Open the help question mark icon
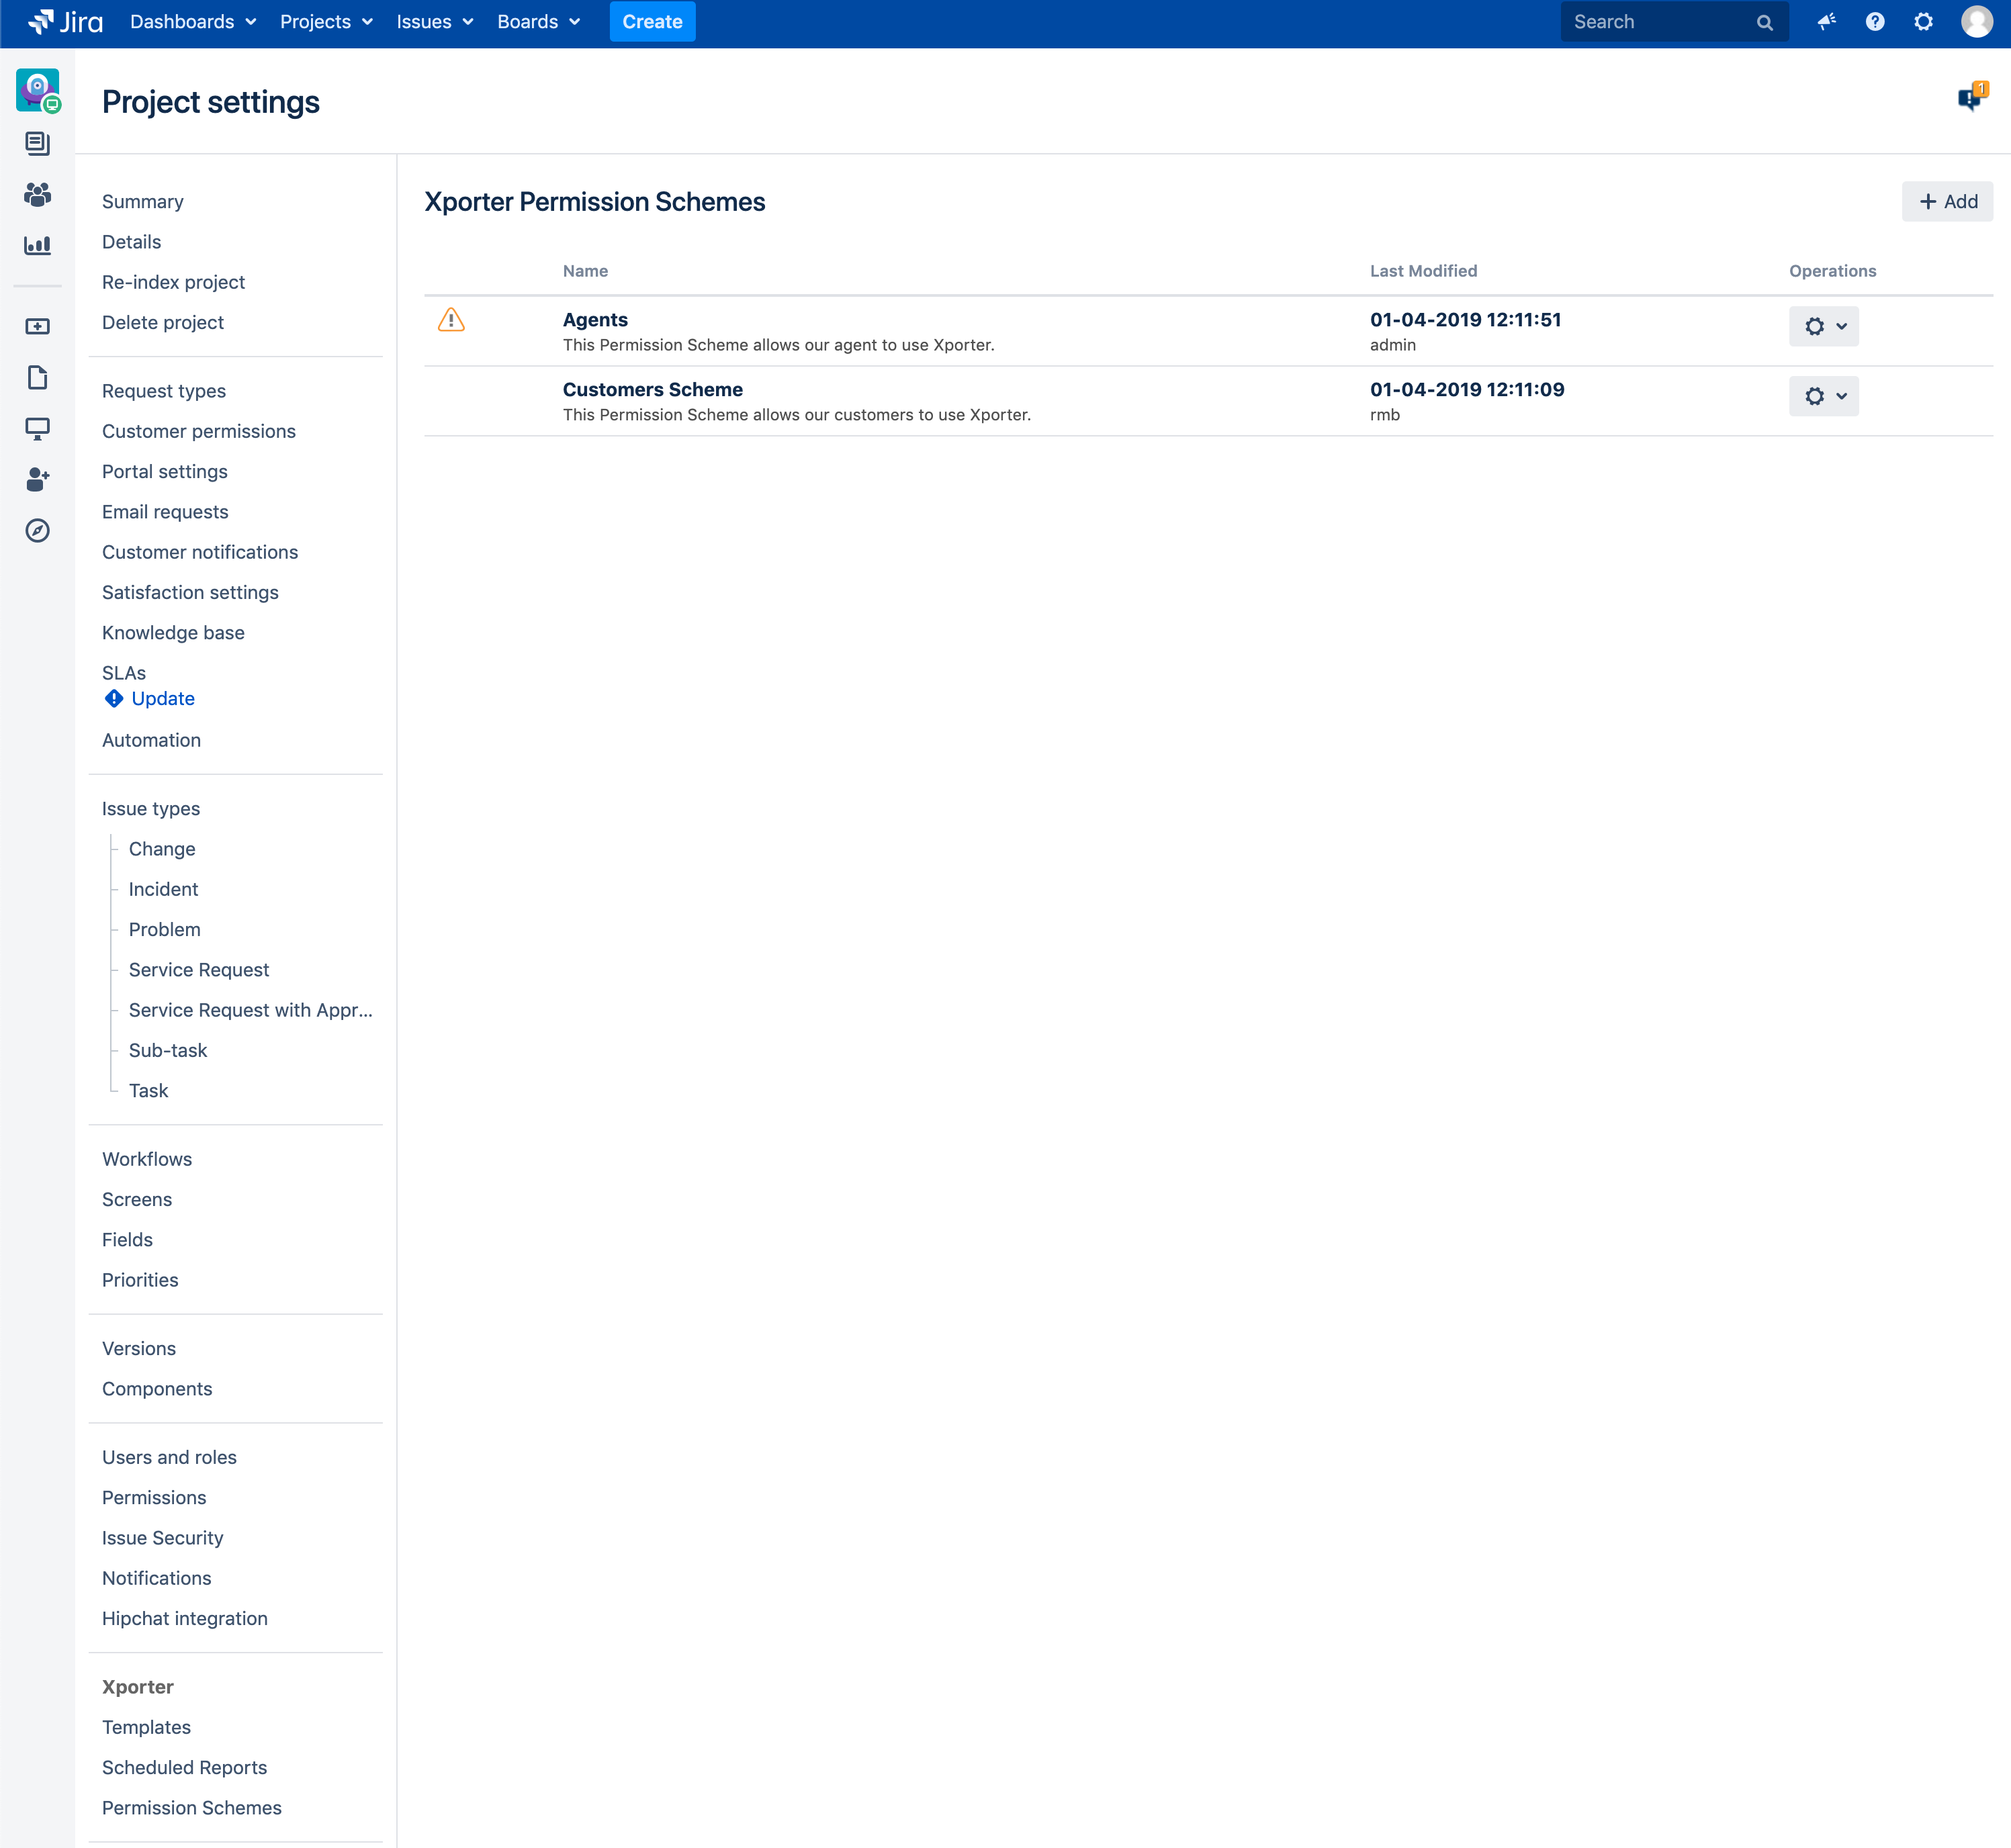Screen dimensions: 2011x1848 [x=1875, y=22]
